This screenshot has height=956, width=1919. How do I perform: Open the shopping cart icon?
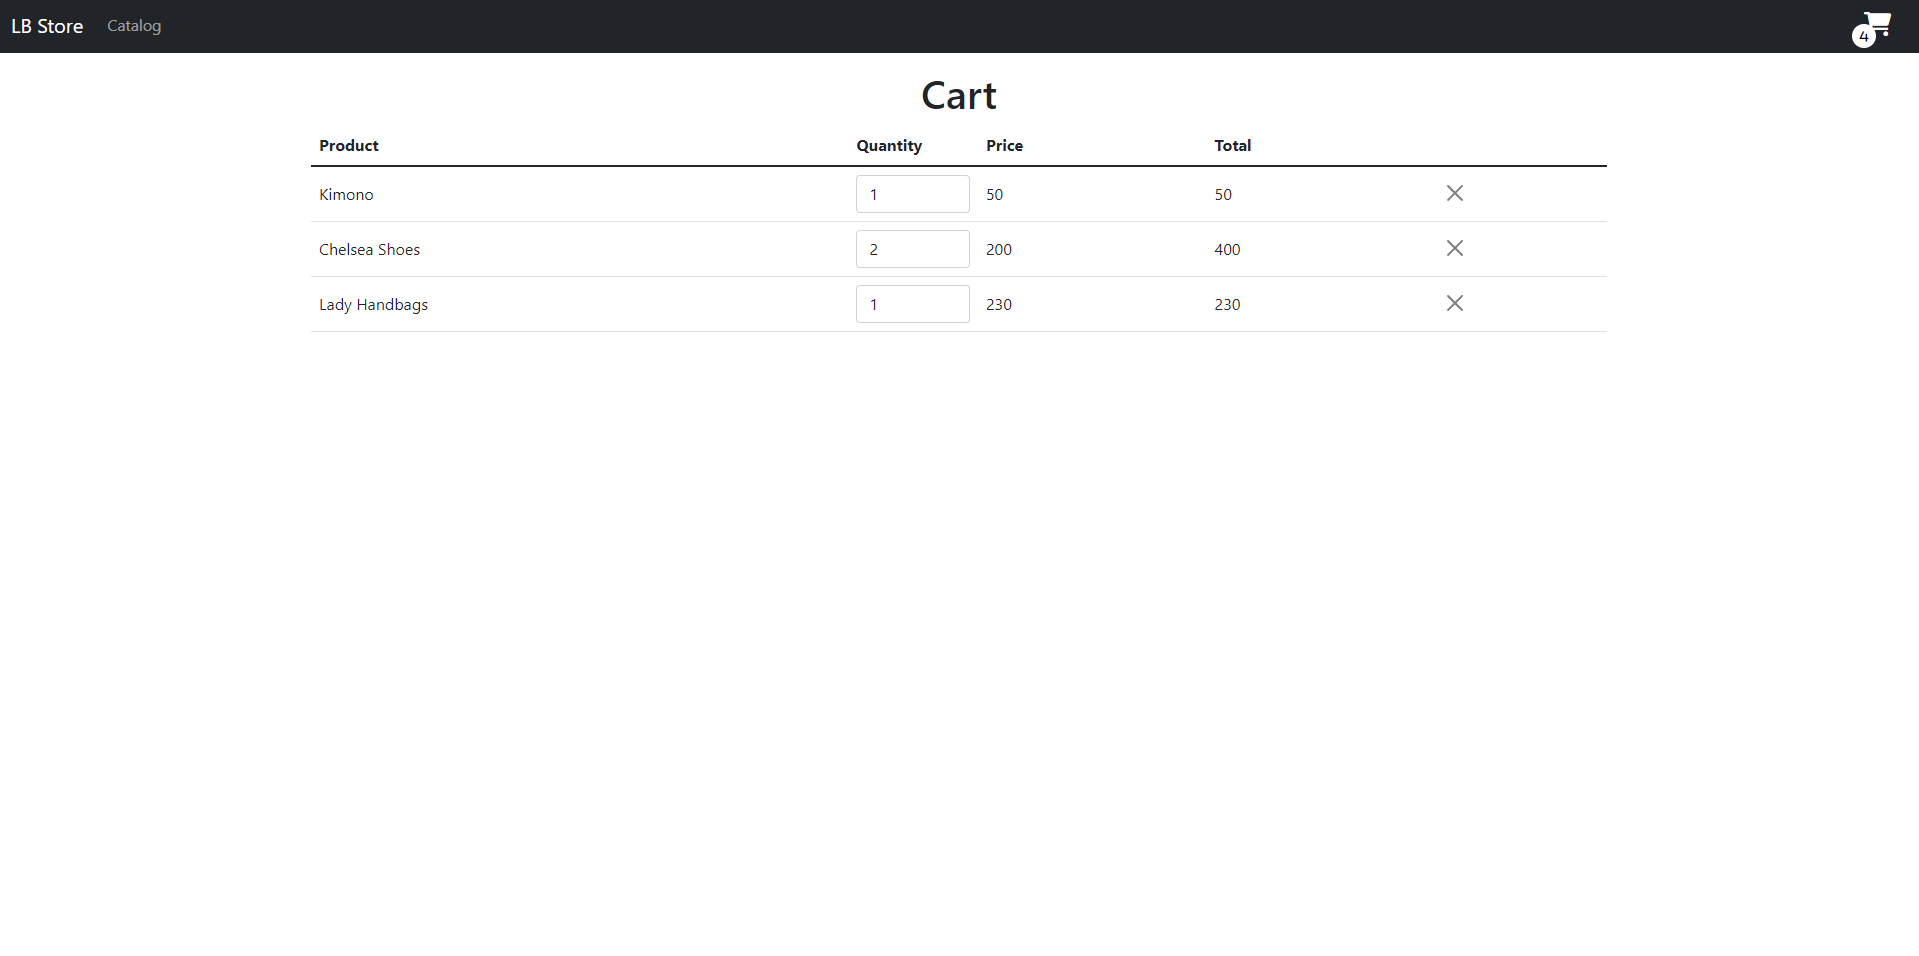[x=1871, y=29]
